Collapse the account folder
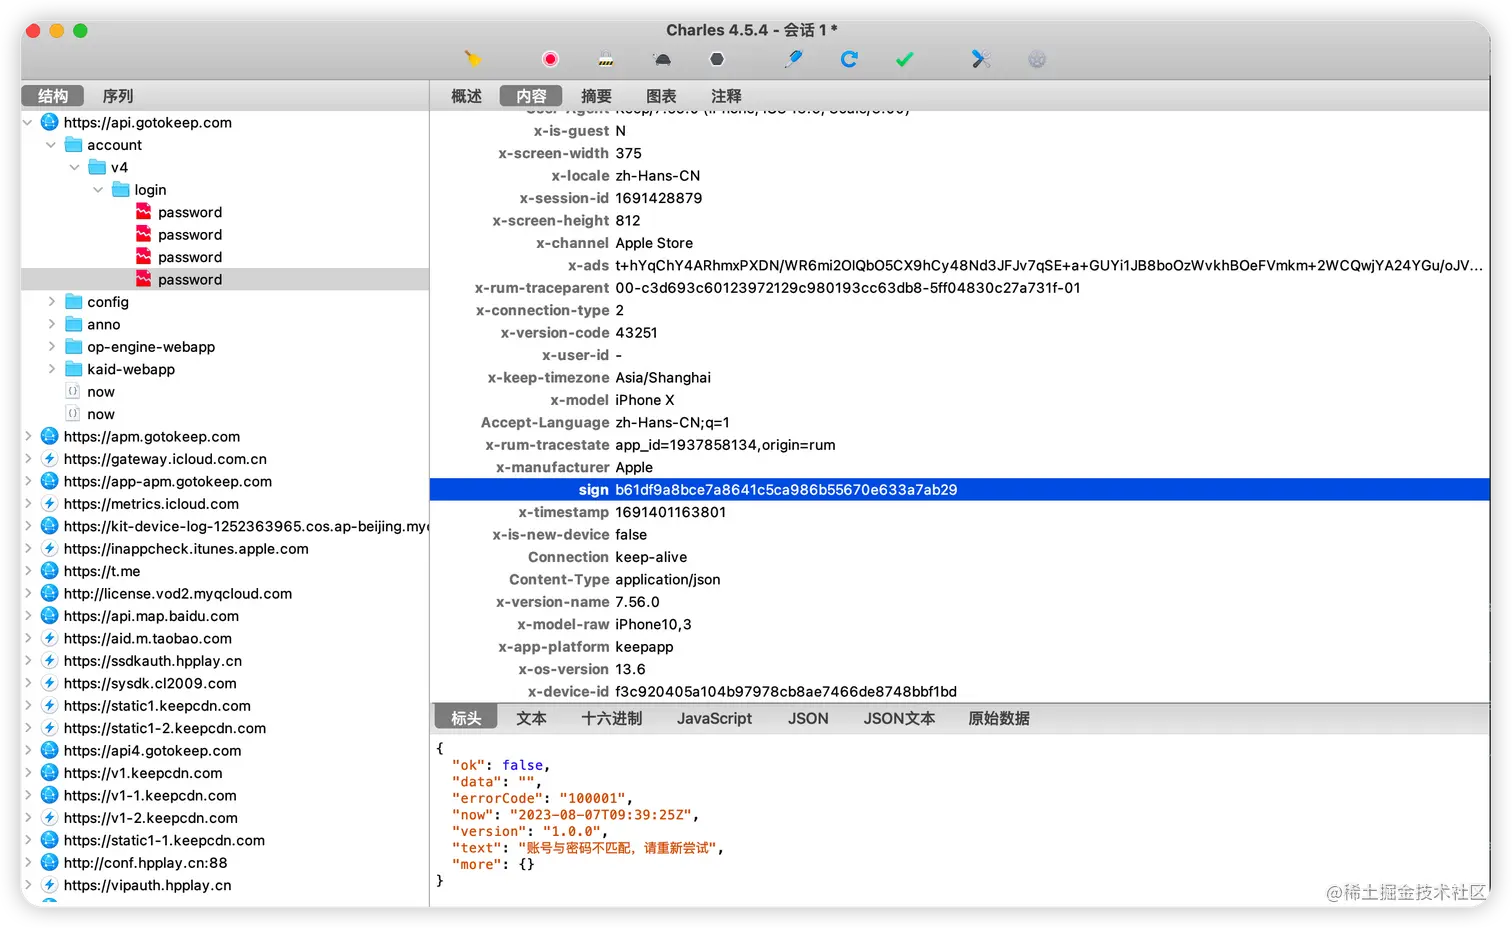The width and height of the screenshot is (1512, 928). click(51, 145)
